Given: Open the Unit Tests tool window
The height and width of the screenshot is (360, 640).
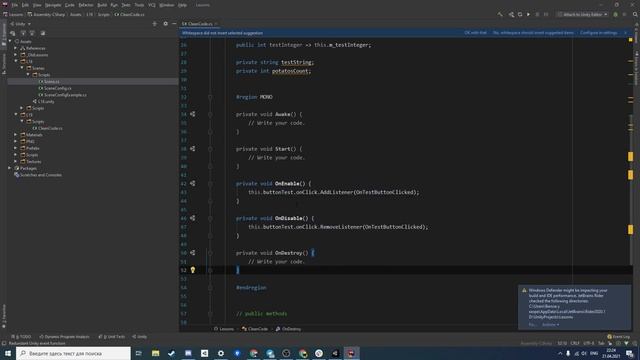Looking at the screenshot, I should tap(111, 337).
